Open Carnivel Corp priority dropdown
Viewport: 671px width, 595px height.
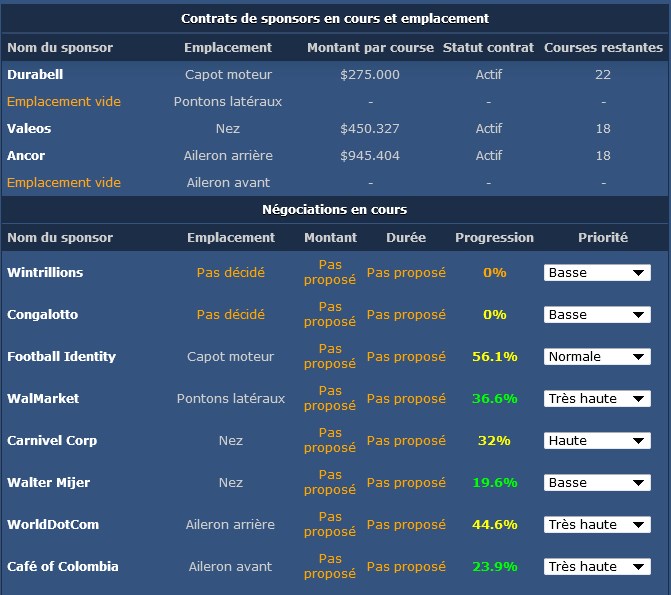[597, 440]
